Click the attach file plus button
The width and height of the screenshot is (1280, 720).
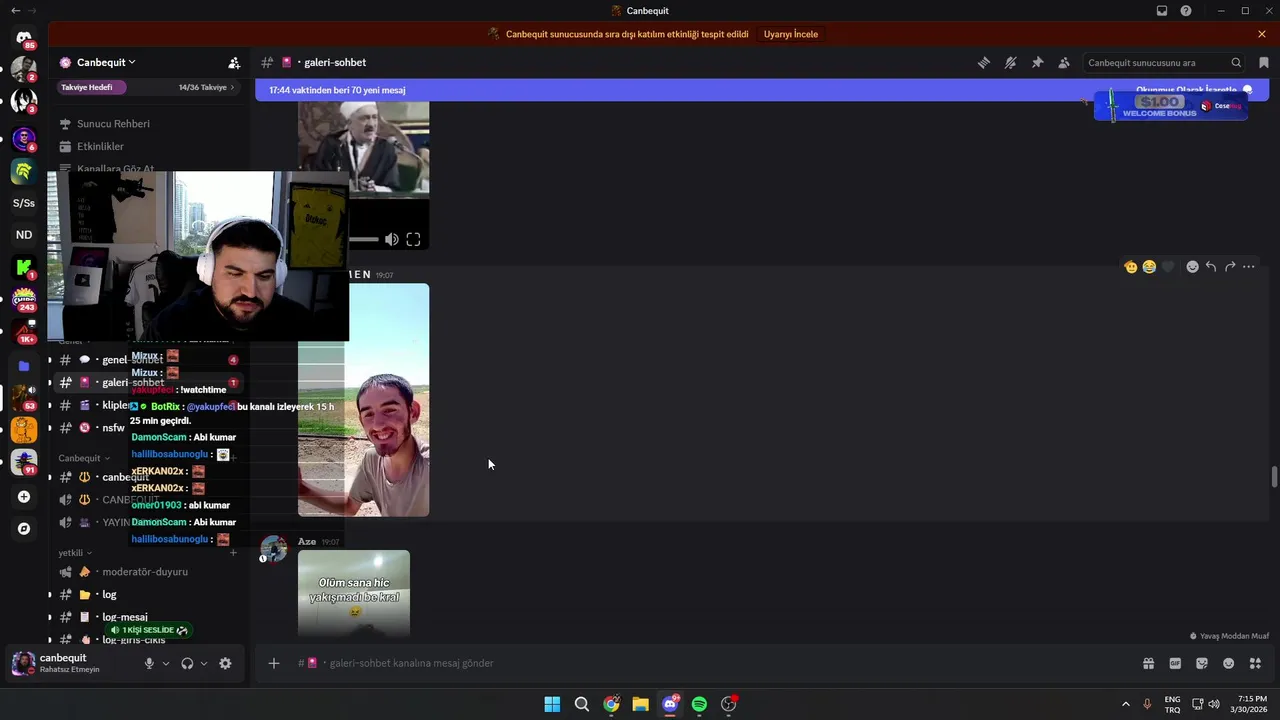click(274, 663)
